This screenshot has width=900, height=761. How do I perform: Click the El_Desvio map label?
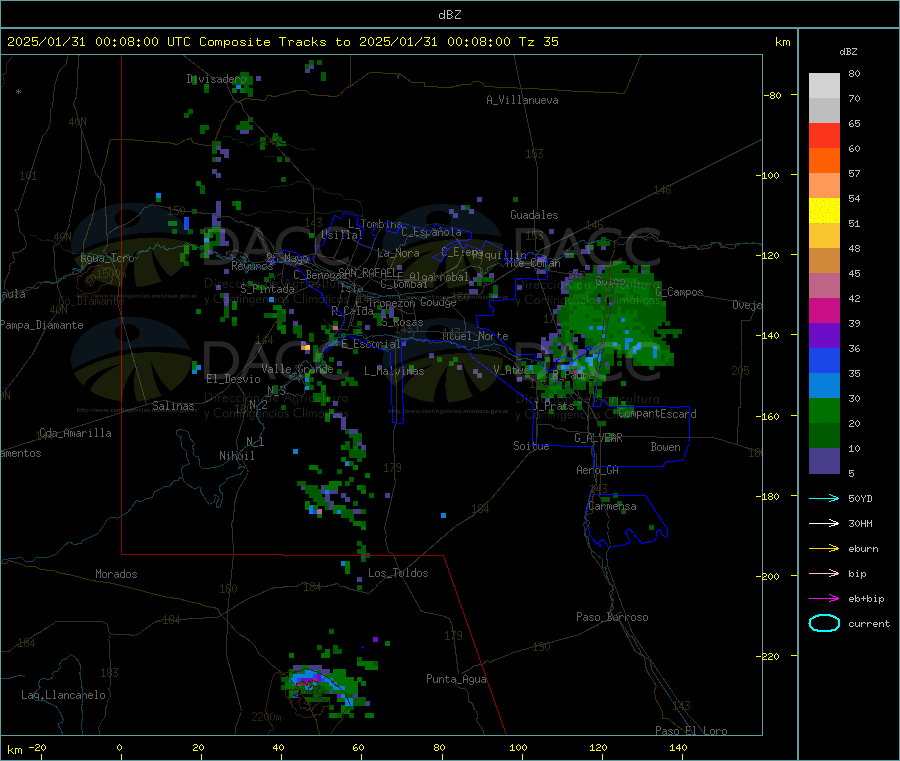(x=233, y=379)
